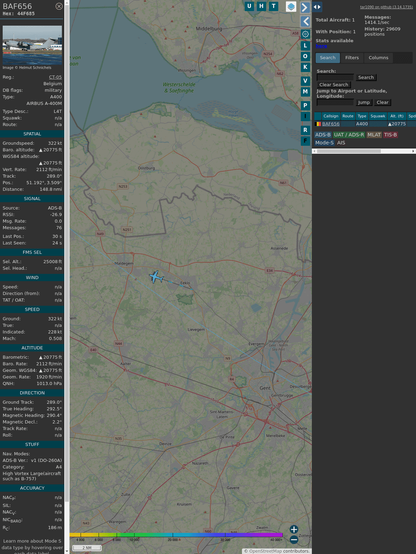Viewport: 416px width, 554px height.
Task: Open the map layer switcher icon
Action: (x=291, y=6)
